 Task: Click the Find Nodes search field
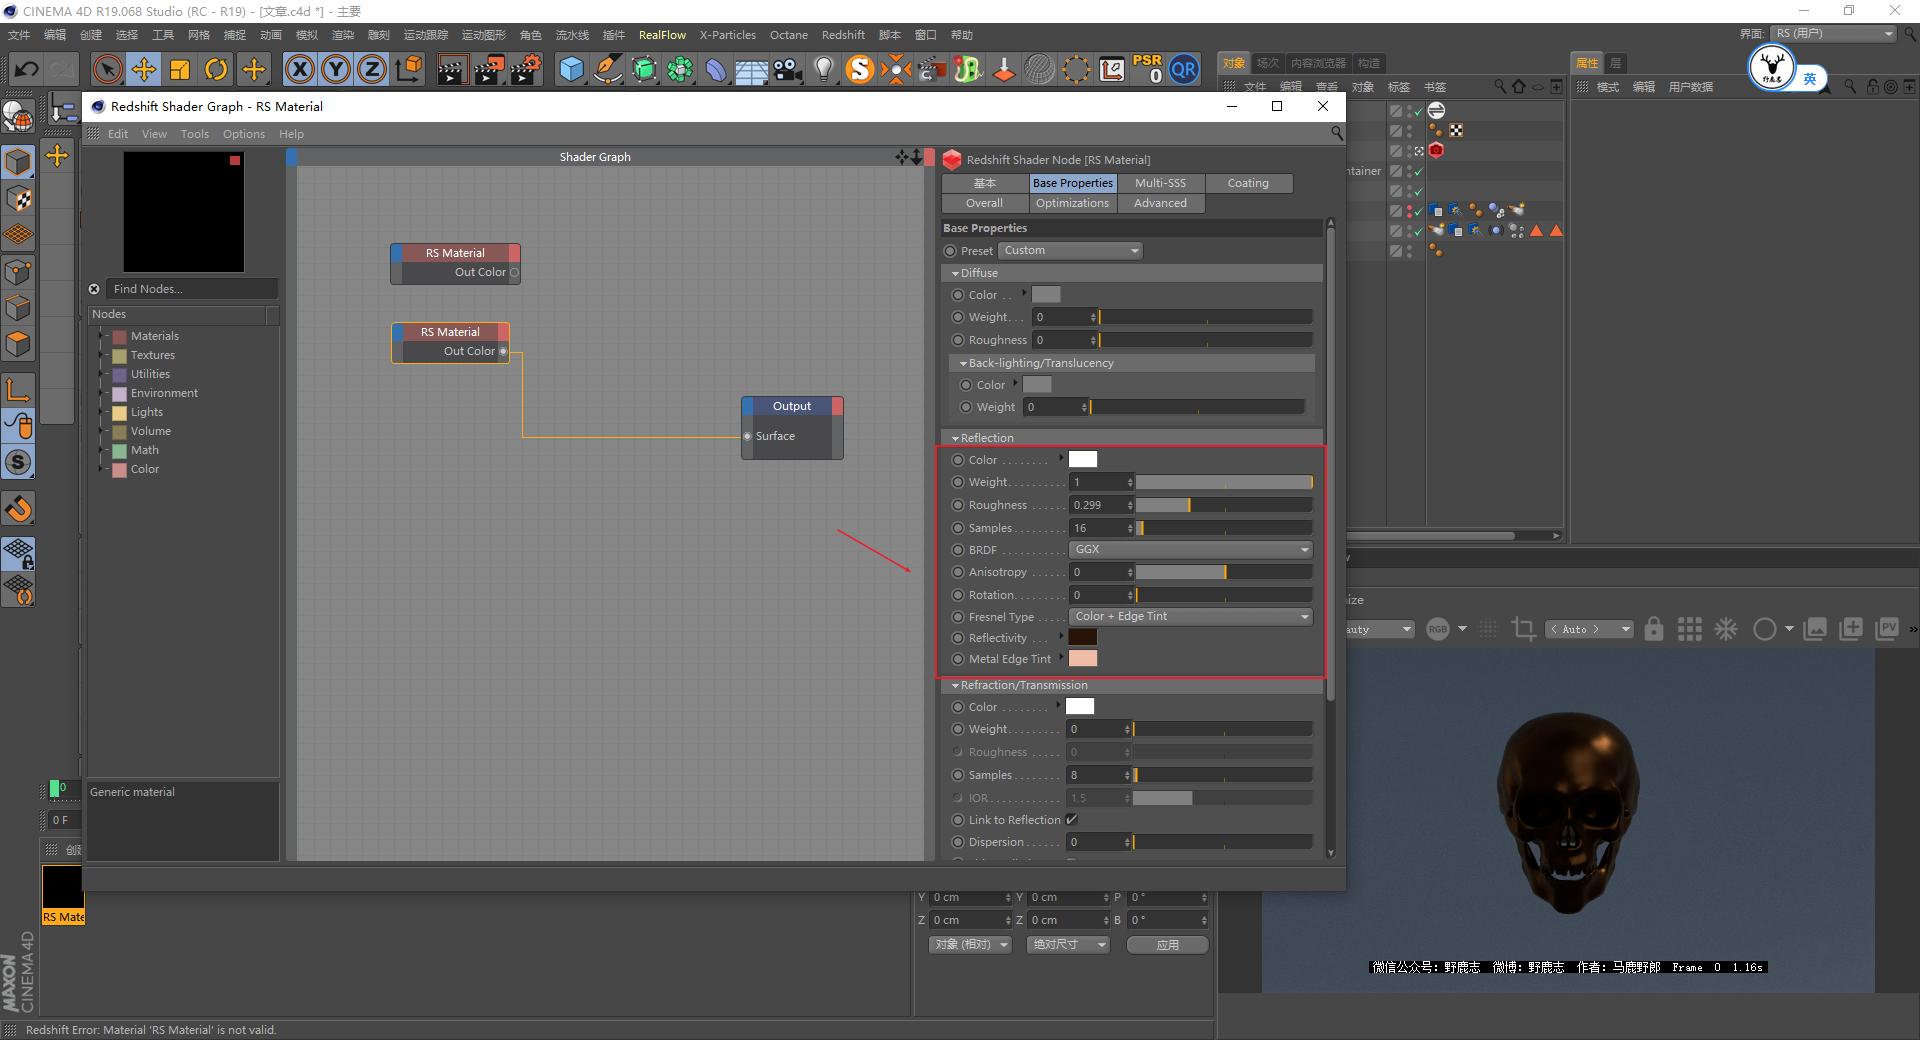coord(190,288)
